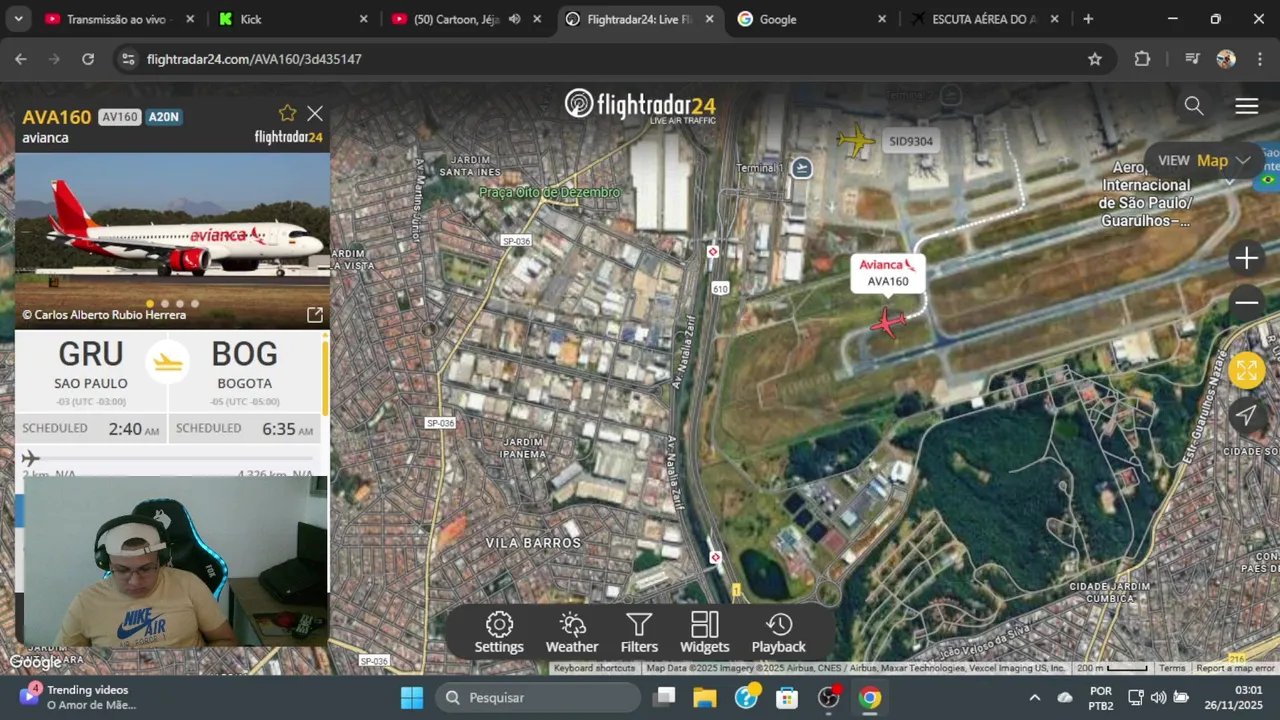Open the Playback history button
The height and width of the screenshot is (720, 1280).
[x=778, y=633]
